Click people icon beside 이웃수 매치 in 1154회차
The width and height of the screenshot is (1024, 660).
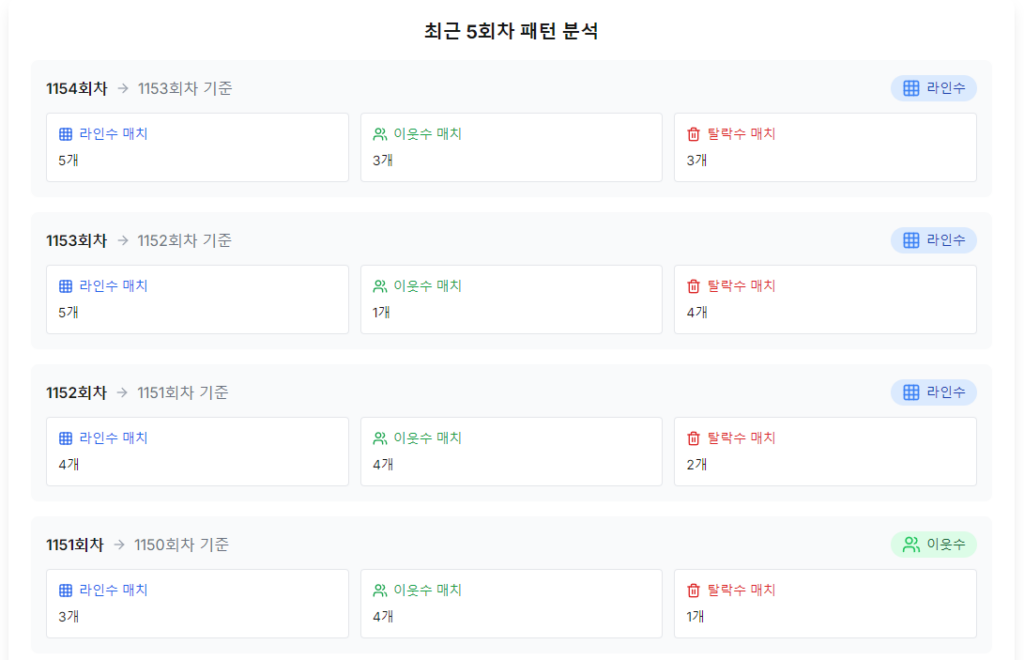(x=380, y=134)
